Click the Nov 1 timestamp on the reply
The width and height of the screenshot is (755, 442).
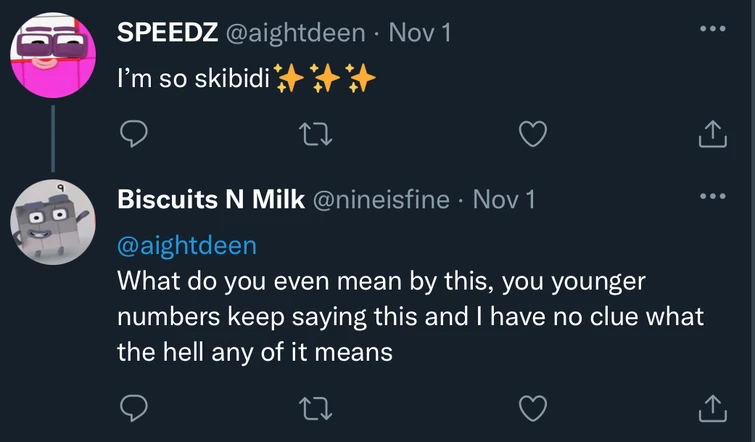pyautogui.click(x=504, y=199)
